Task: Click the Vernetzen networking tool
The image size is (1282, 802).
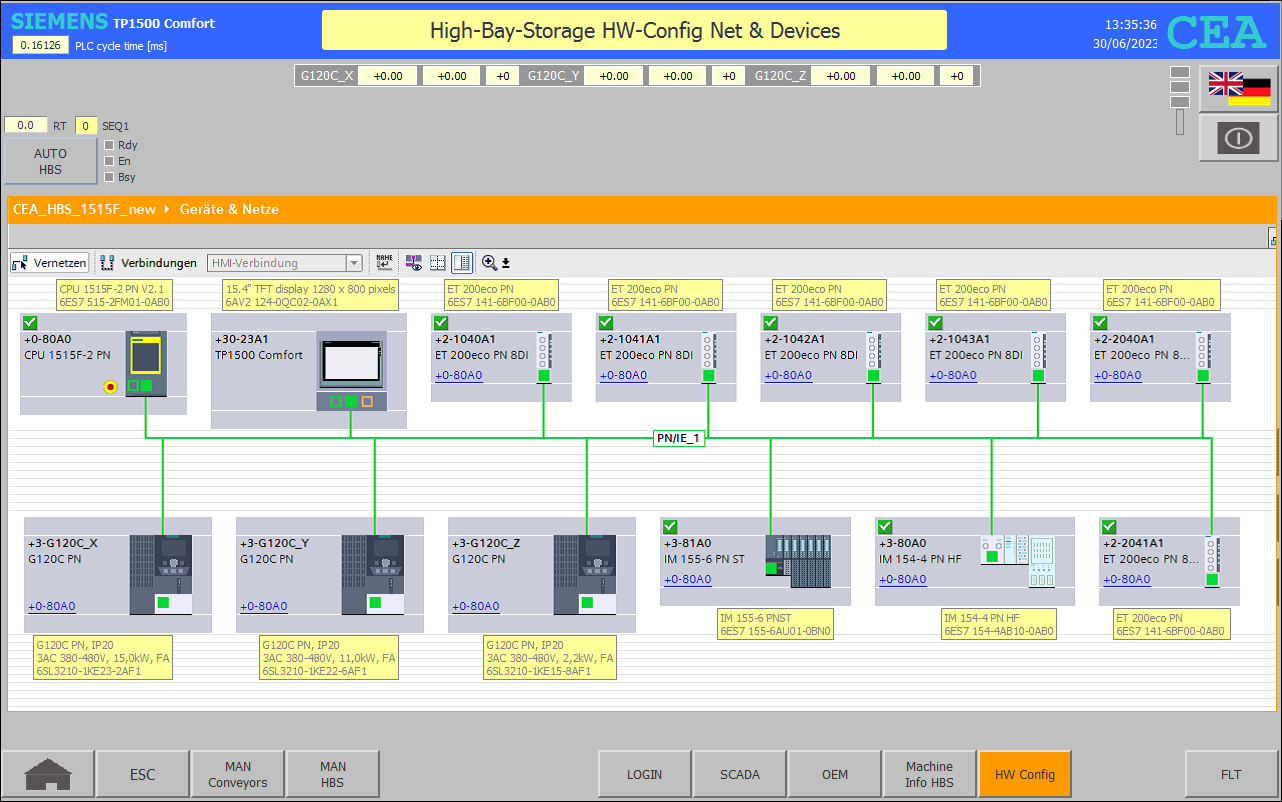Action: 50,263
